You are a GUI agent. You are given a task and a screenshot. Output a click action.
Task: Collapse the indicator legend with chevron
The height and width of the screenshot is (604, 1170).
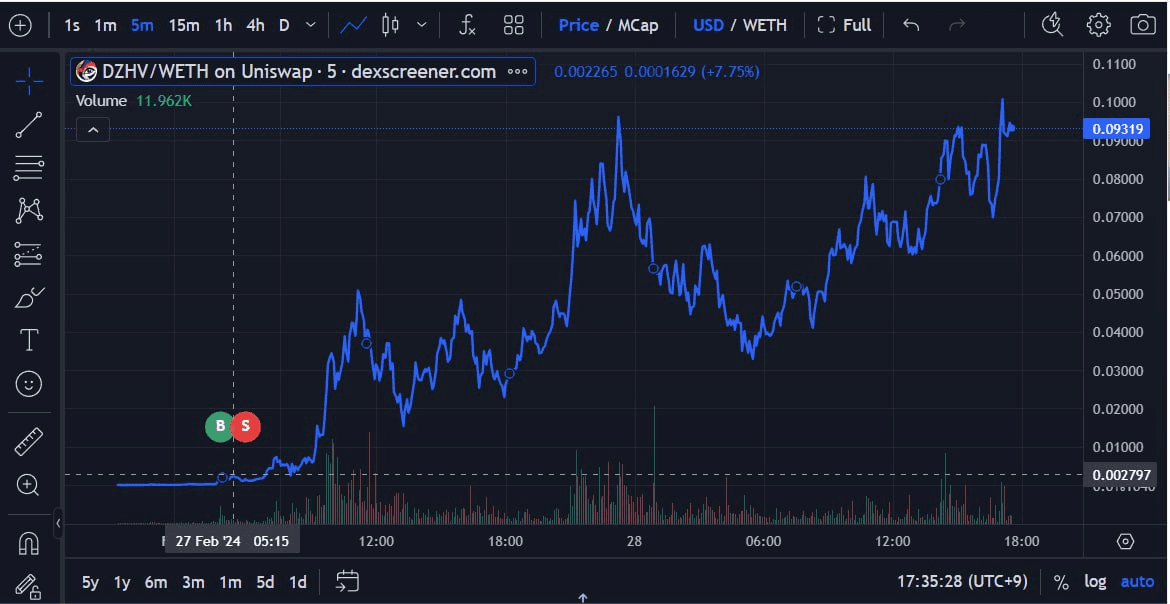(x=92, y=130)
